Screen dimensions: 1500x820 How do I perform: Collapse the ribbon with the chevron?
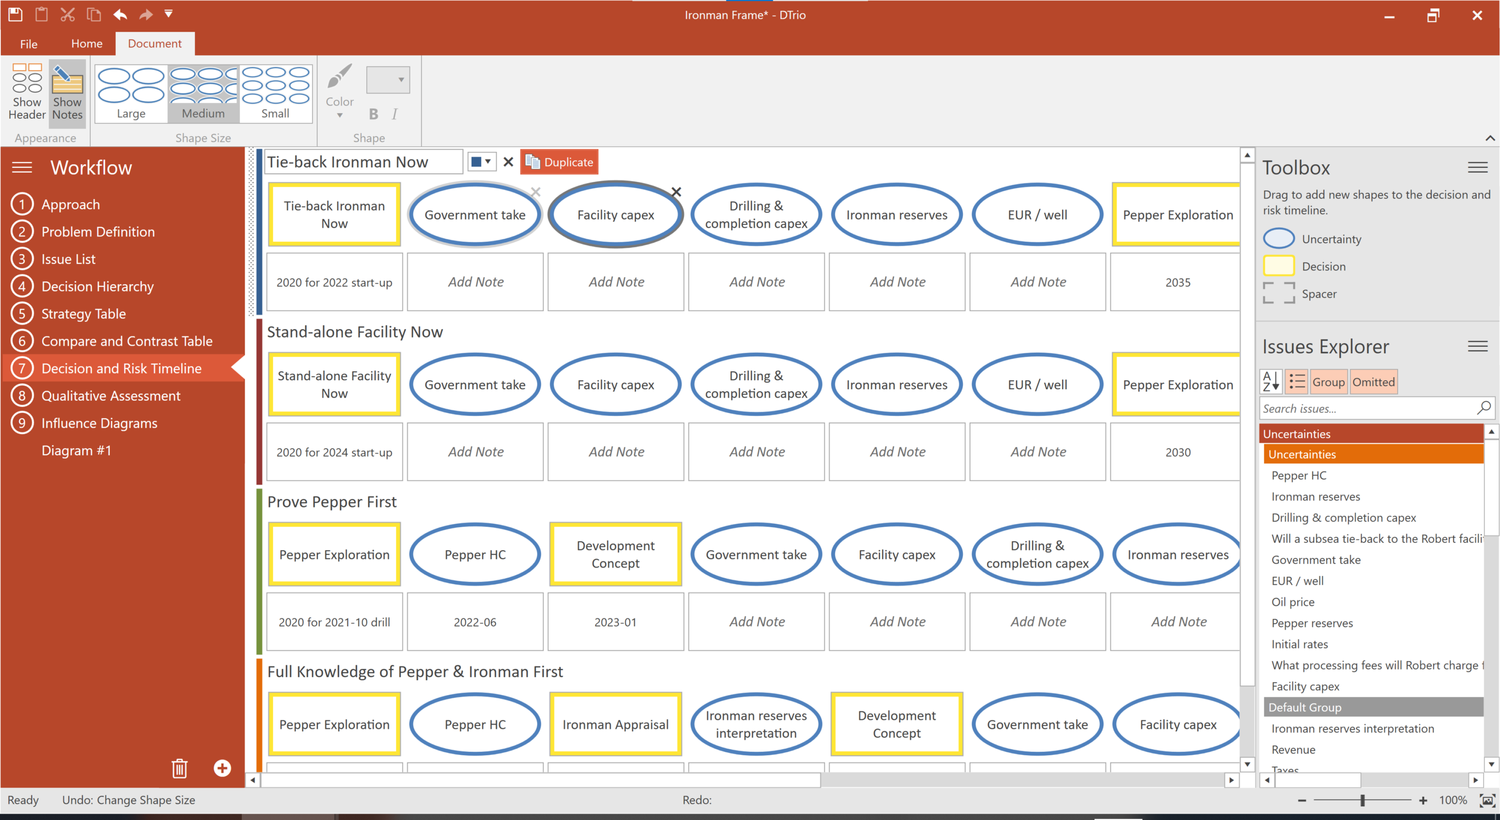pyautogui.click(x=1490, y=138)
